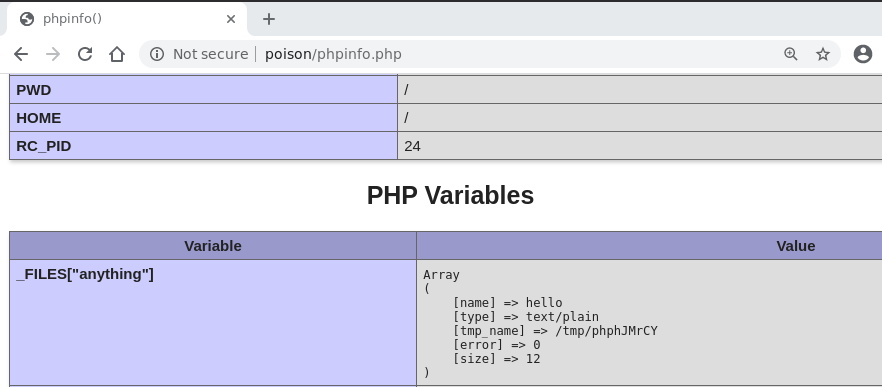Screen dimensions: 882x387
Task: Click the globe favicon on the tab
Action: coord(26,19)
